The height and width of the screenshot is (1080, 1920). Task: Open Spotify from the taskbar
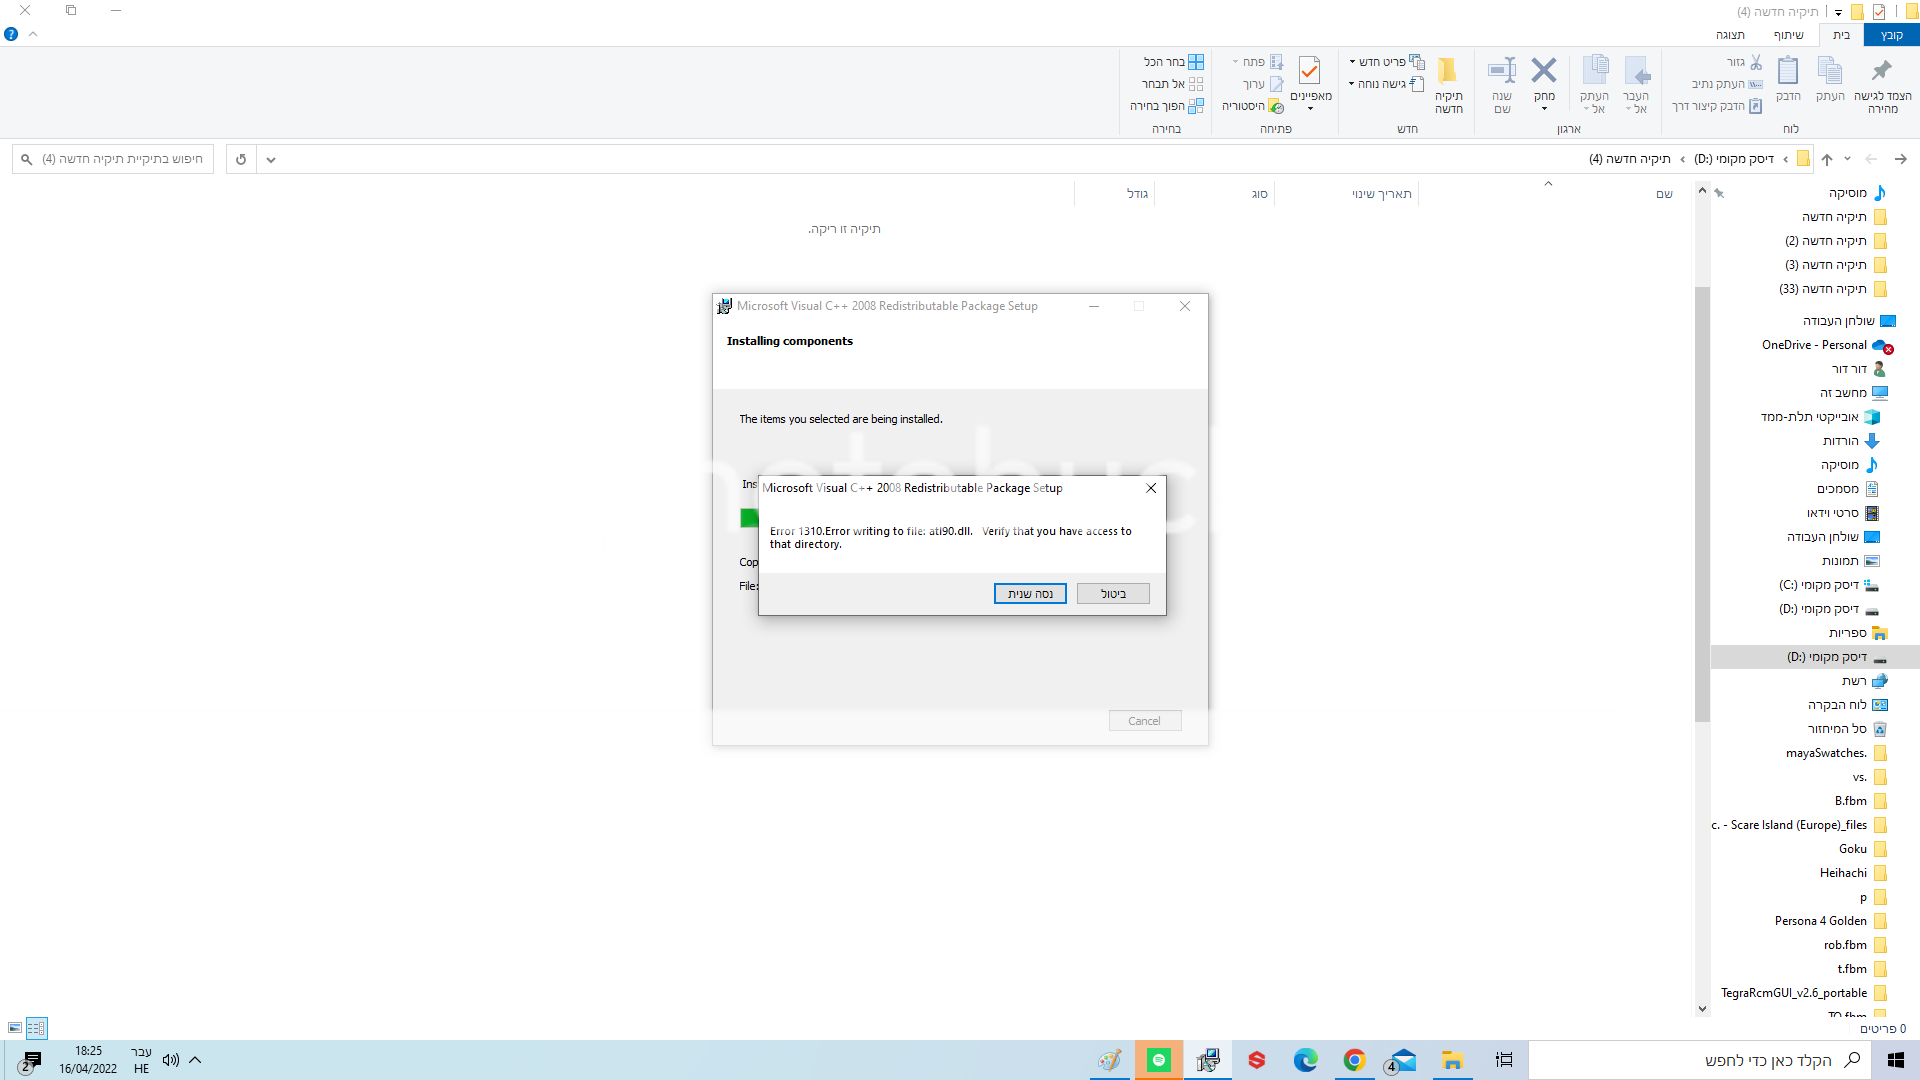tap(1159, 1060)
